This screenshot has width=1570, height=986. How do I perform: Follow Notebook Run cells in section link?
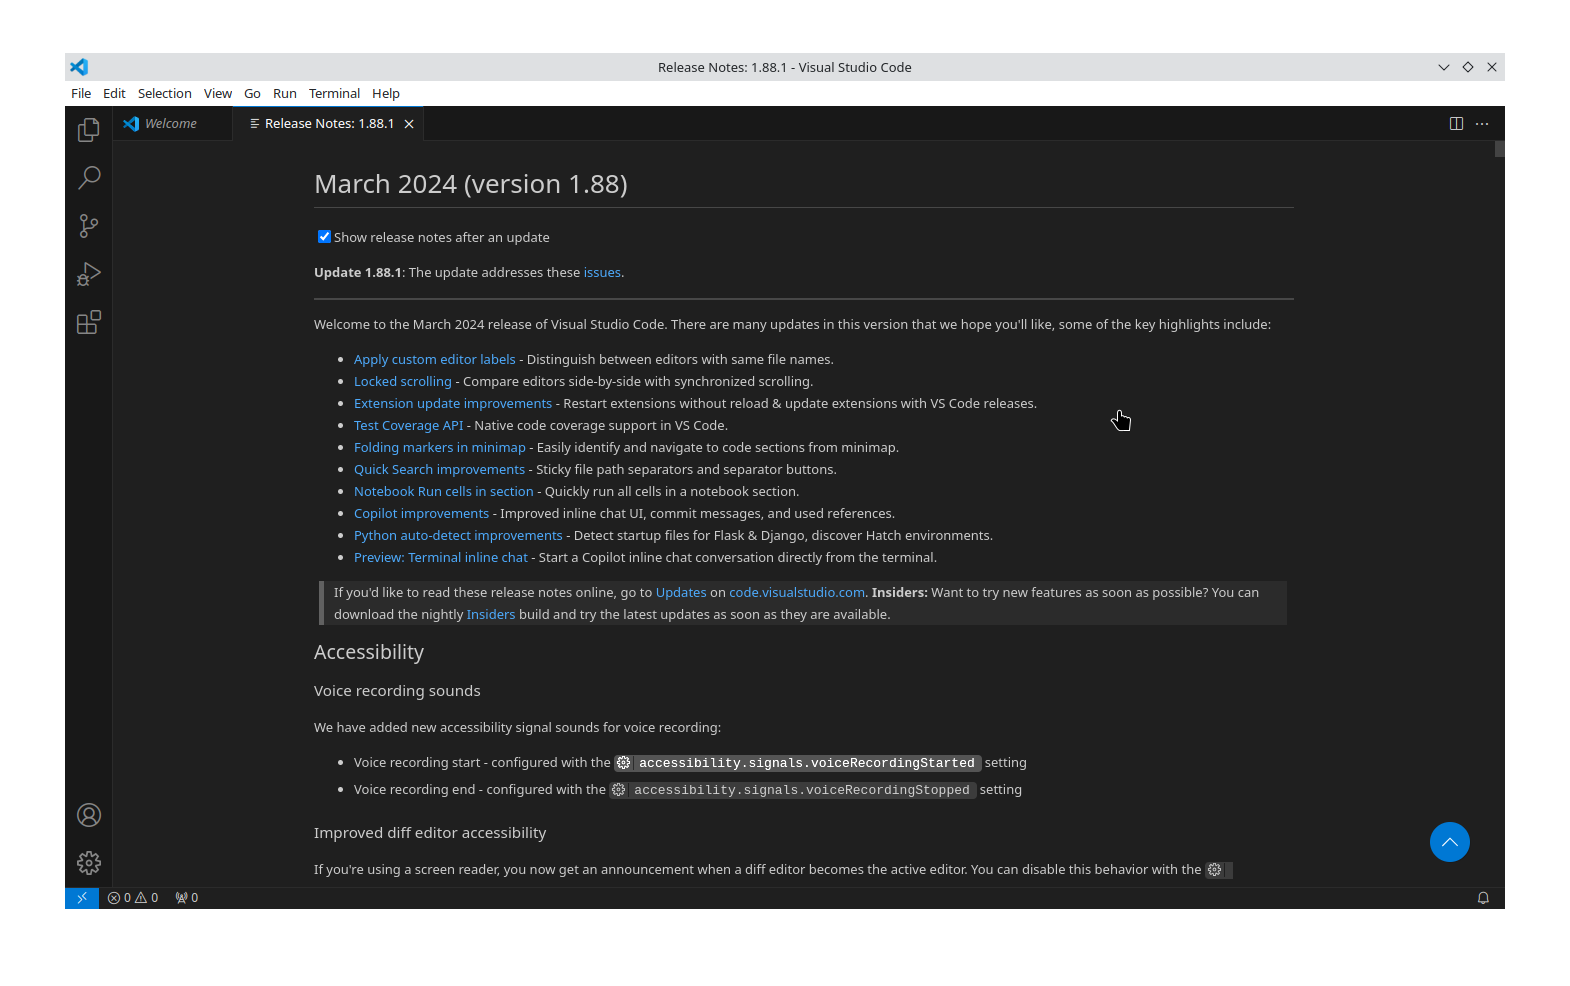pos(444,492)
